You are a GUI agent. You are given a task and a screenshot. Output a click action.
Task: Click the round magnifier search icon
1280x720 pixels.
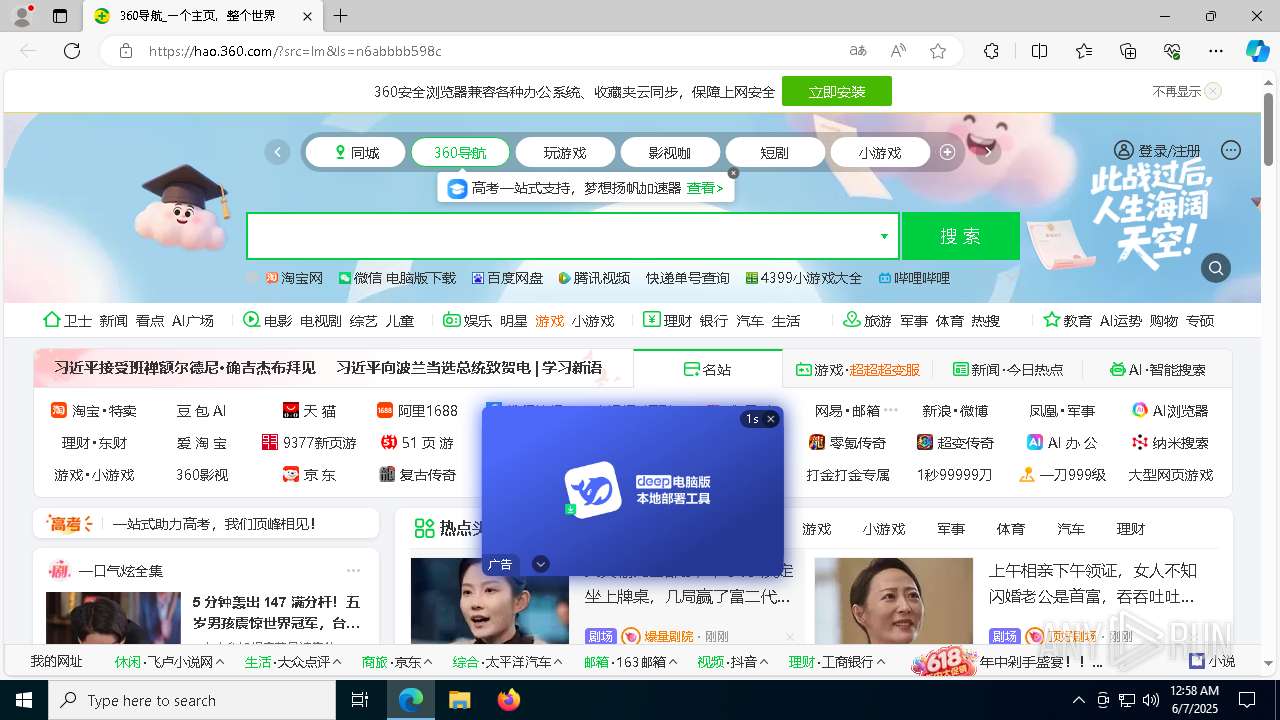click(1216, 268)
